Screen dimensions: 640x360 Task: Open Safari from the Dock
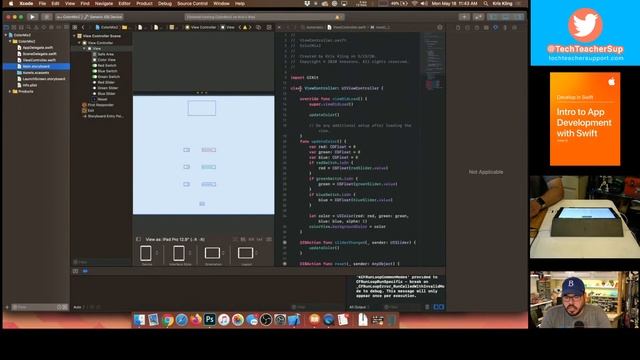tap(182, 320)
